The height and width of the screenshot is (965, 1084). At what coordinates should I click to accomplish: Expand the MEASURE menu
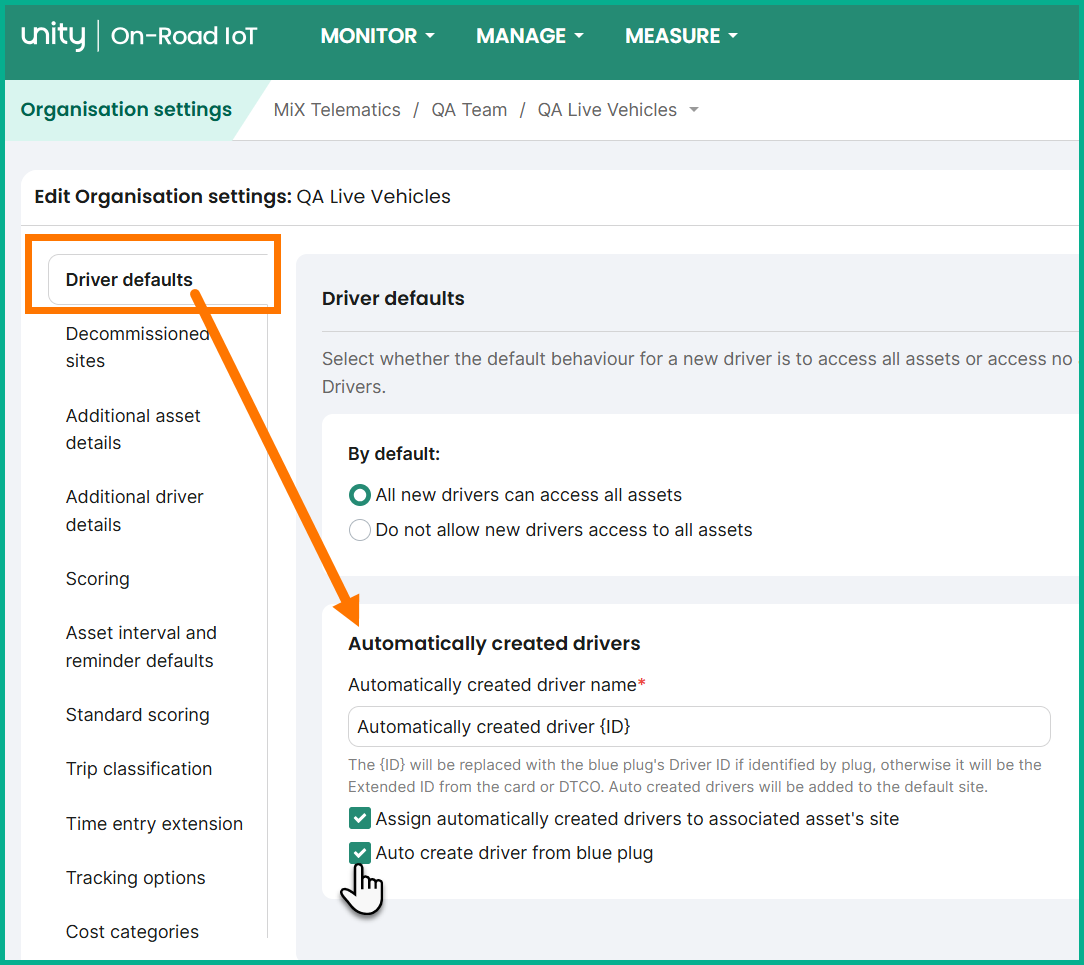680,36
